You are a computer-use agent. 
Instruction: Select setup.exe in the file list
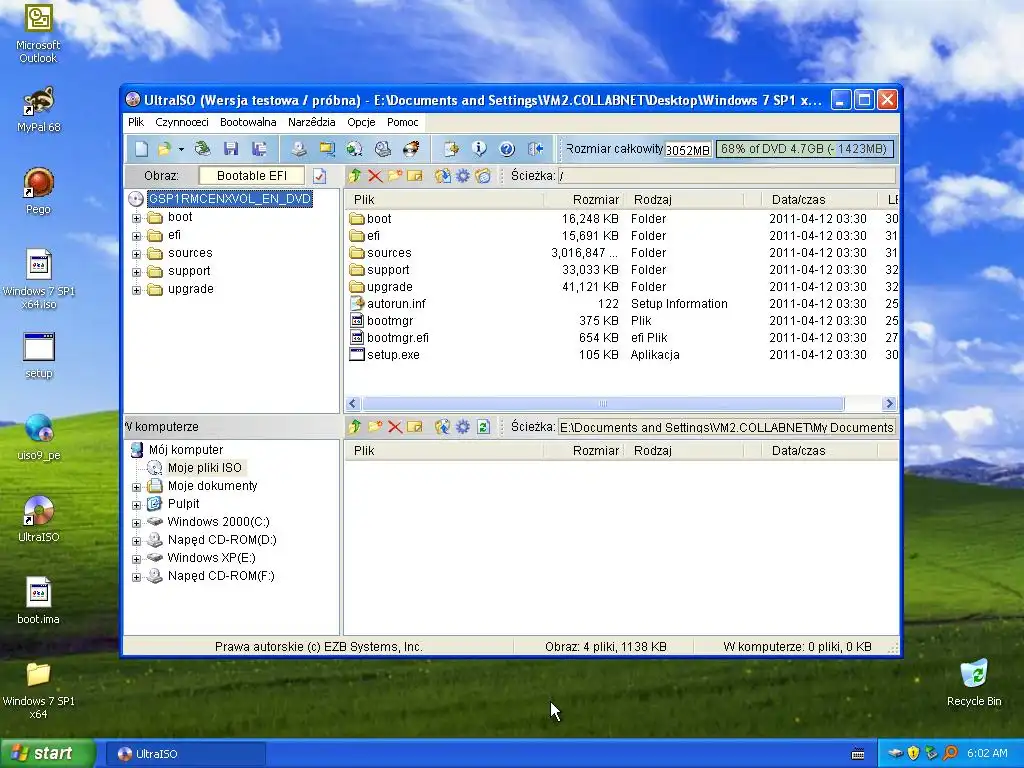[x=393, y=355]
